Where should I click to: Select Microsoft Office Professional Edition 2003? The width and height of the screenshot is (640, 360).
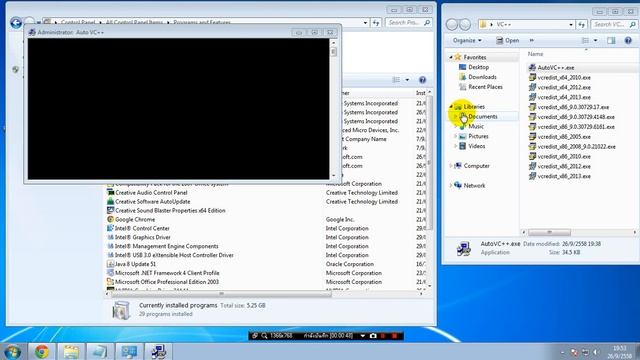coord(163,282)
